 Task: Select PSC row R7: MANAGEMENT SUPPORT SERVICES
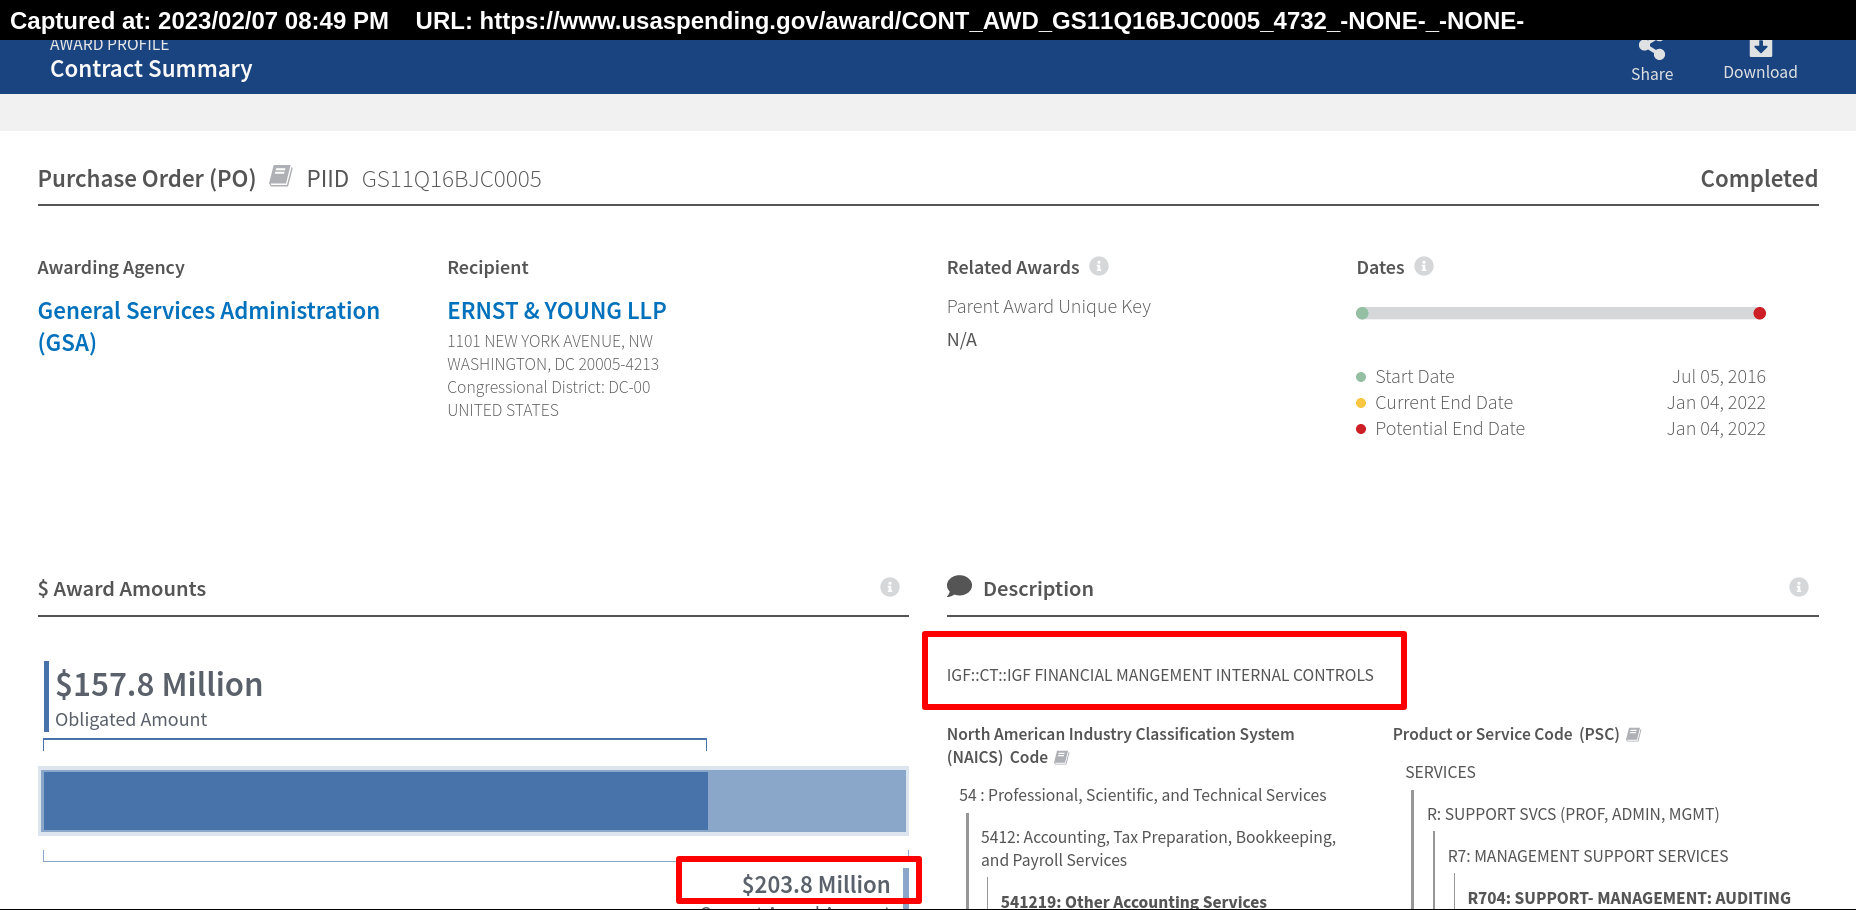(1588, 856)
